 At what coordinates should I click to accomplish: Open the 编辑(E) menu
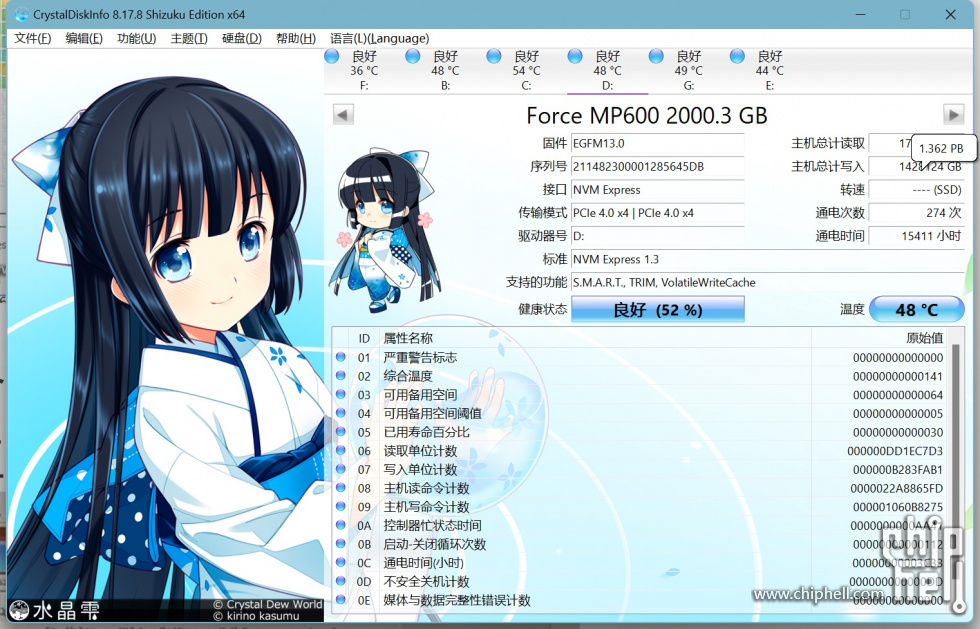click(84, 38)
